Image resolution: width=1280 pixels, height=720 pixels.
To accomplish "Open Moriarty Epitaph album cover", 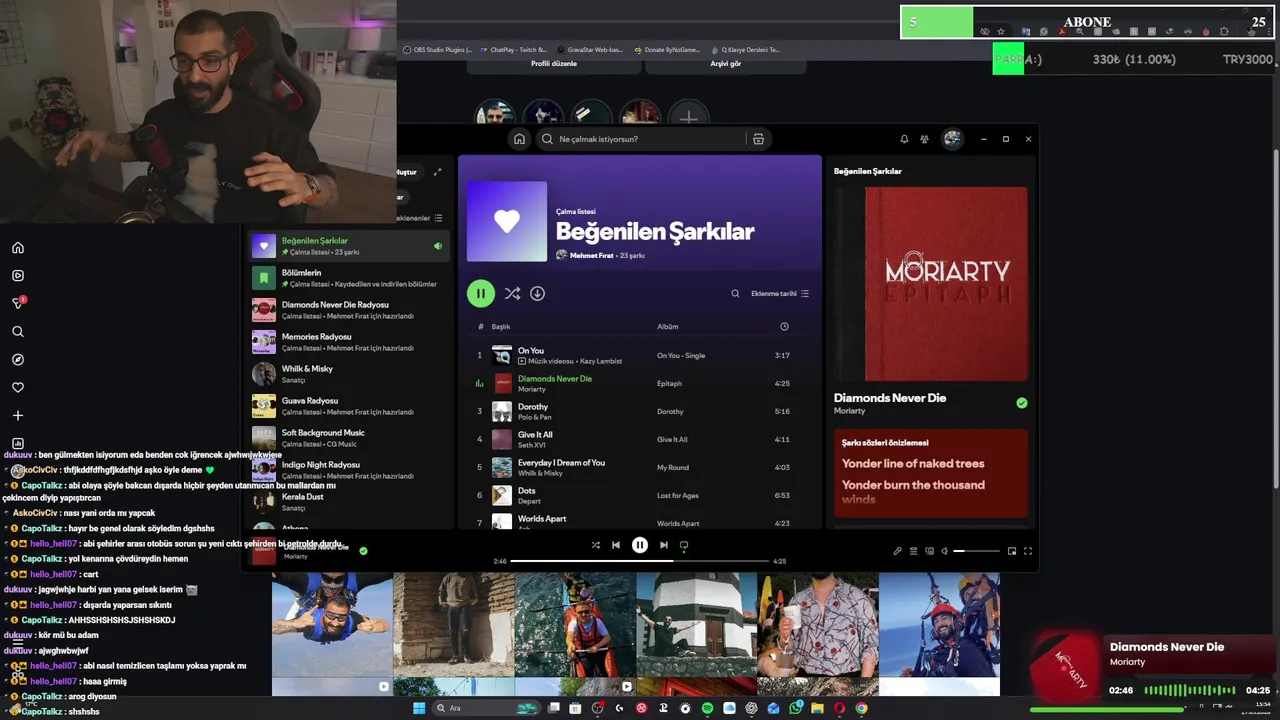I will tap(931, 283).
